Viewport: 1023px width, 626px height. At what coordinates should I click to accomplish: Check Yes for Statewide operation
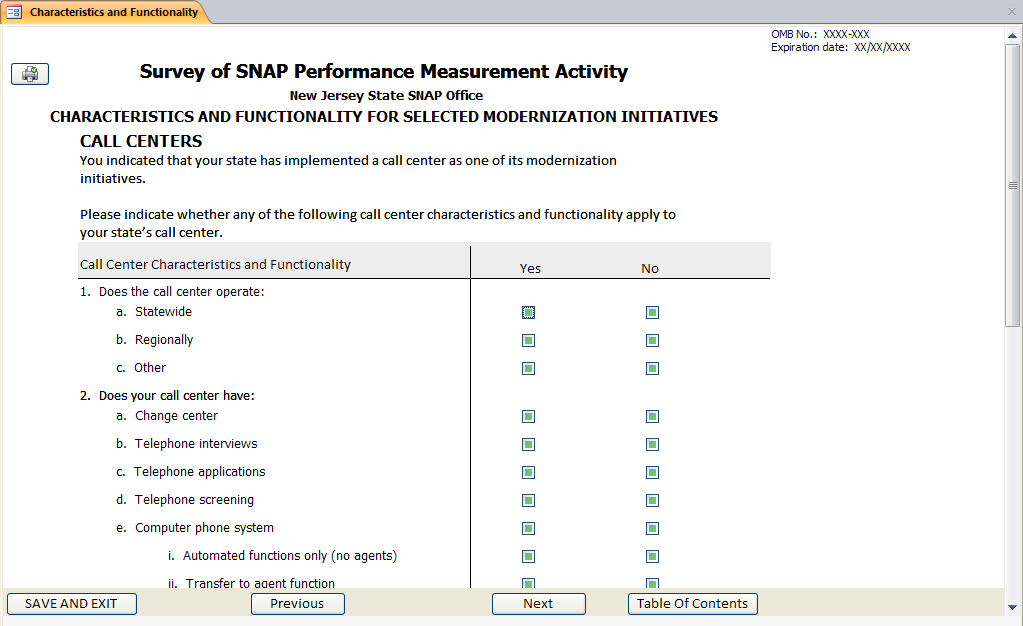click(528, 312)
